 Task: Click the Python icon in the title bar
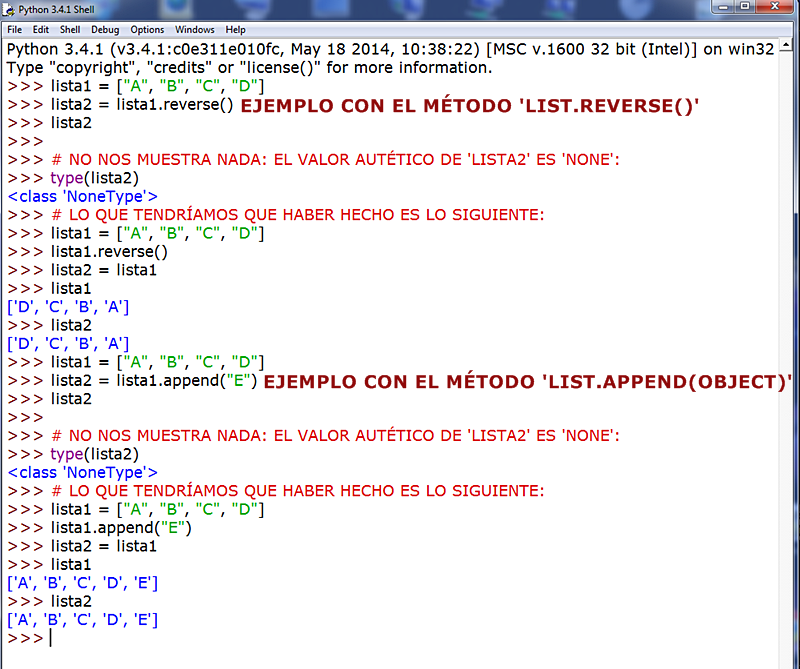pos(8,8)
